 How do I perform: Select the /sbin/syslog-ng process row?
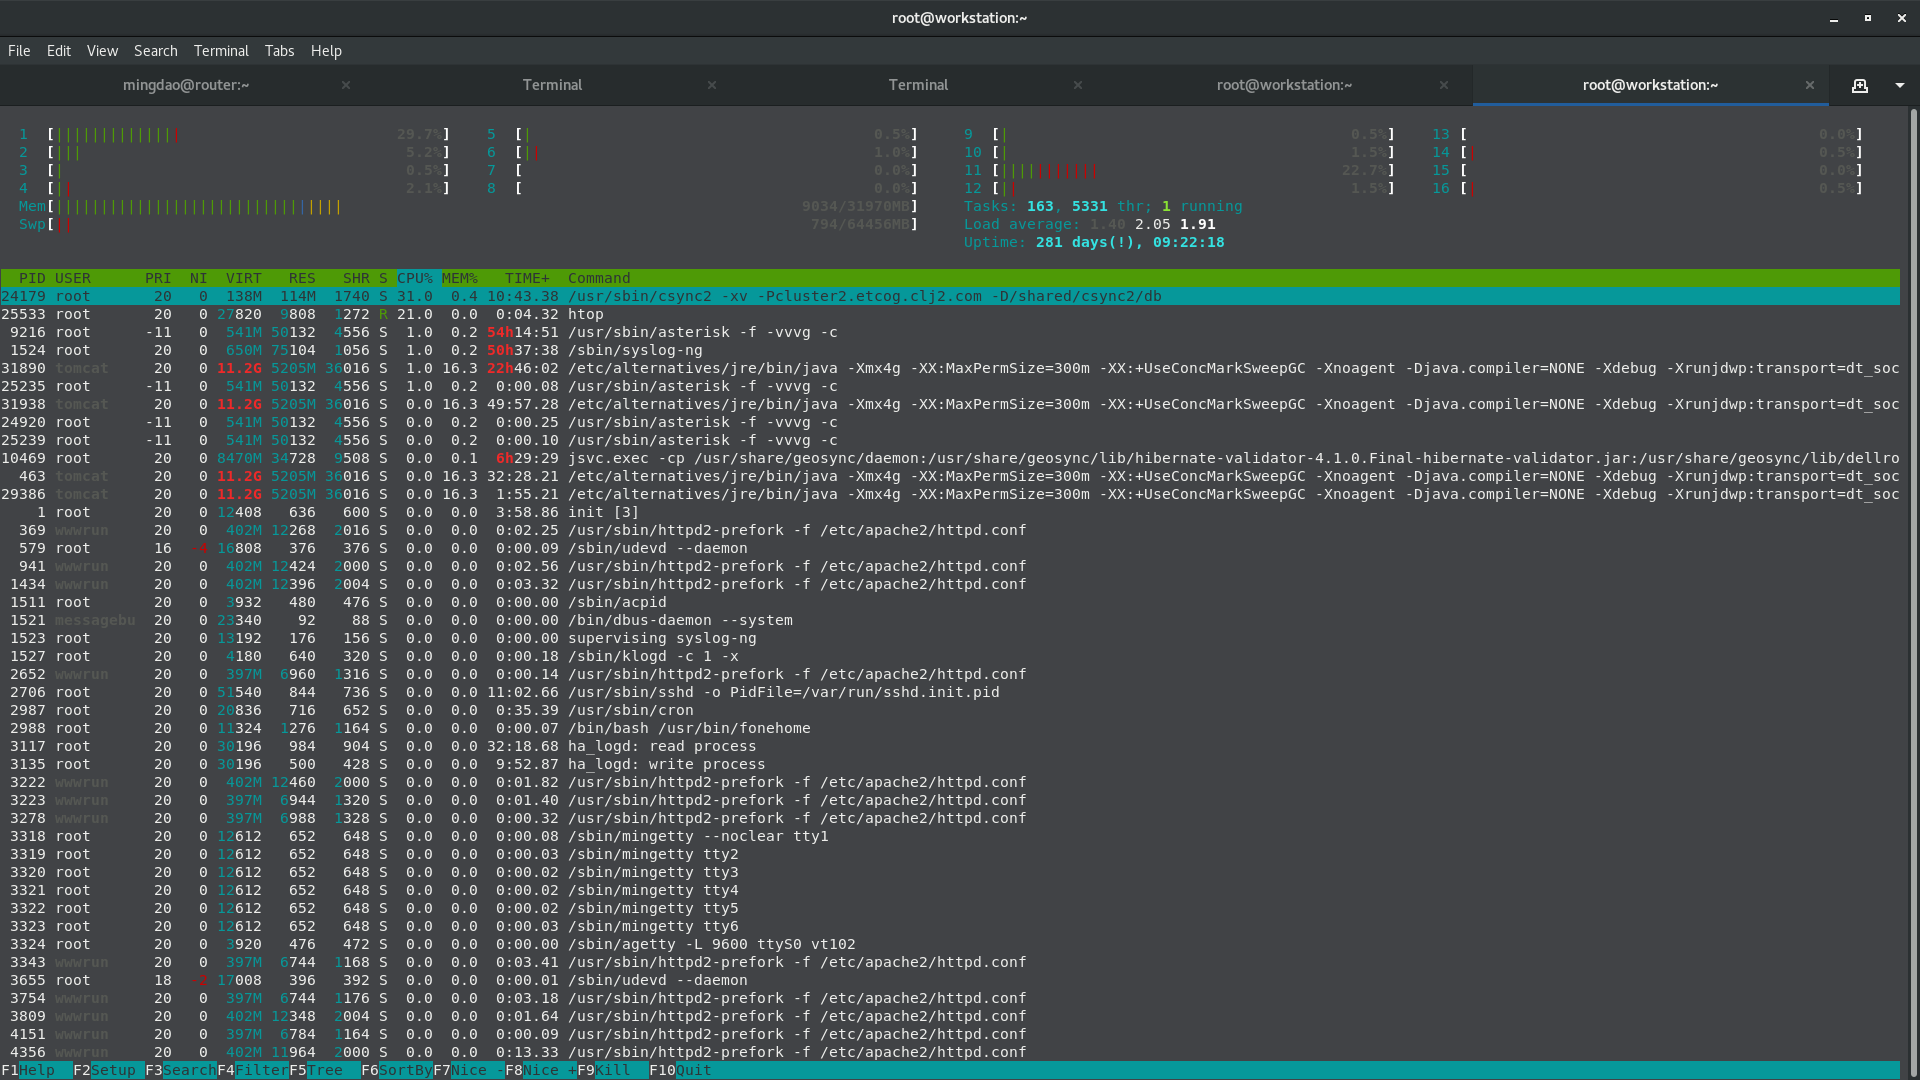tap(950, 350)
